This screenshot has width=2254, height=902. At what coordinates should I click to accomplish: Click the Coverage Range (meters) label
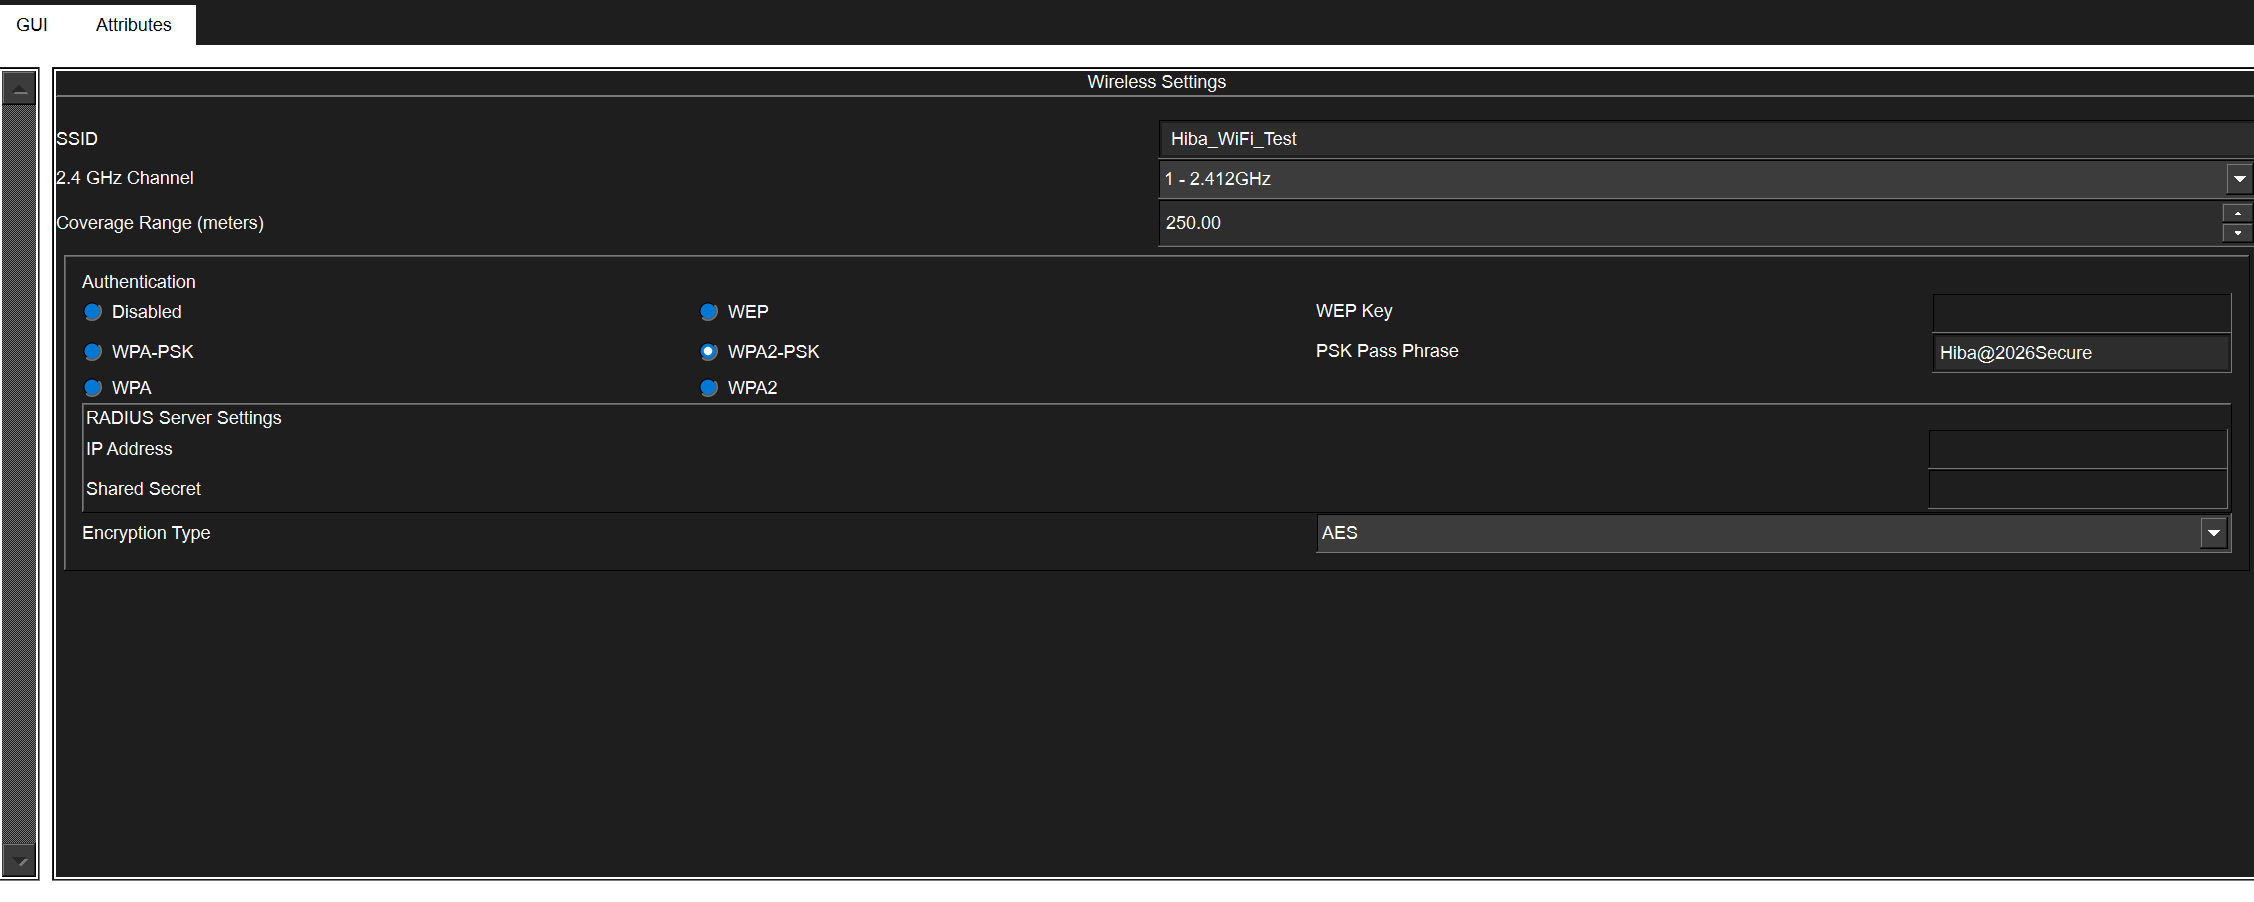pos(160,223)
